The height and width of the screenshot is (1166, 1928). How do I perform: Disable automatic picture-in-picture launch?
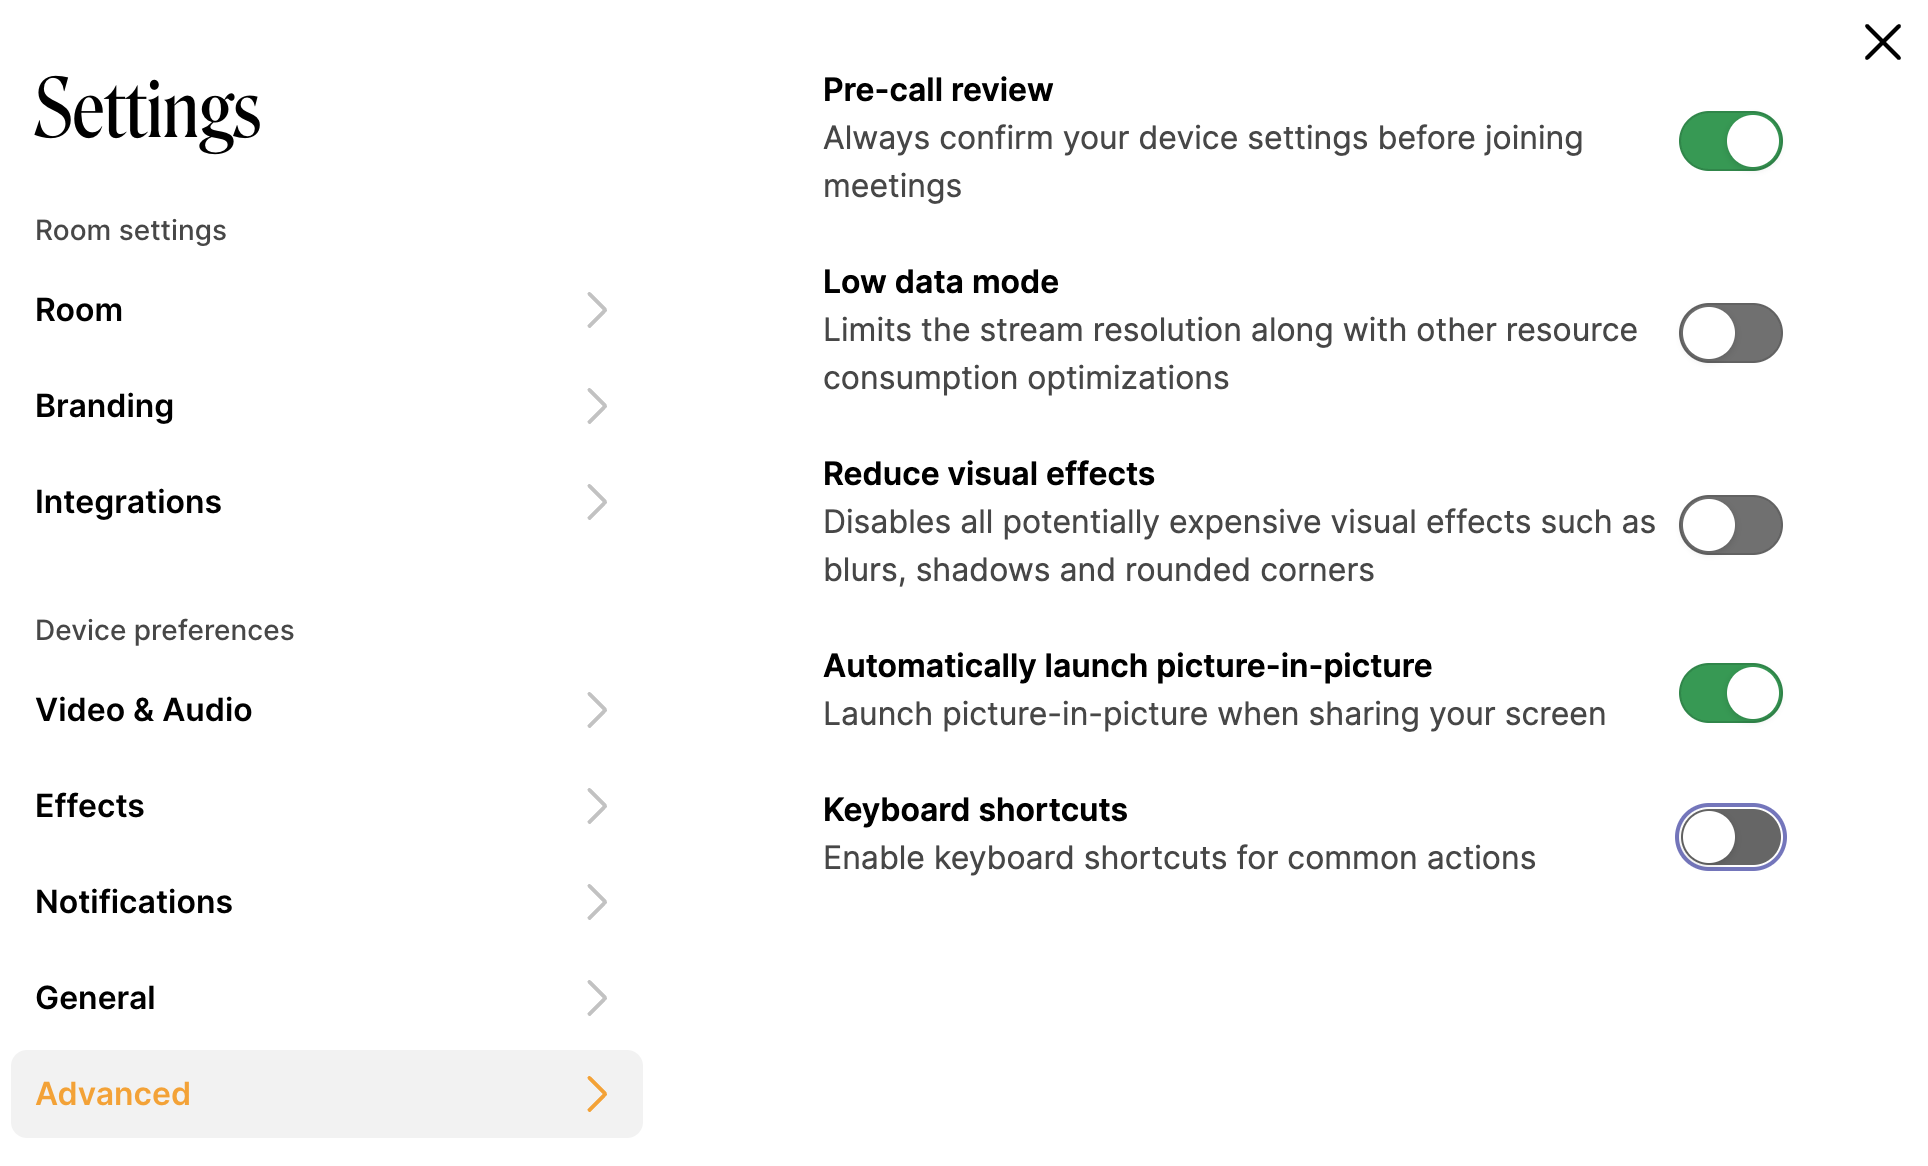pos(1731,691)
